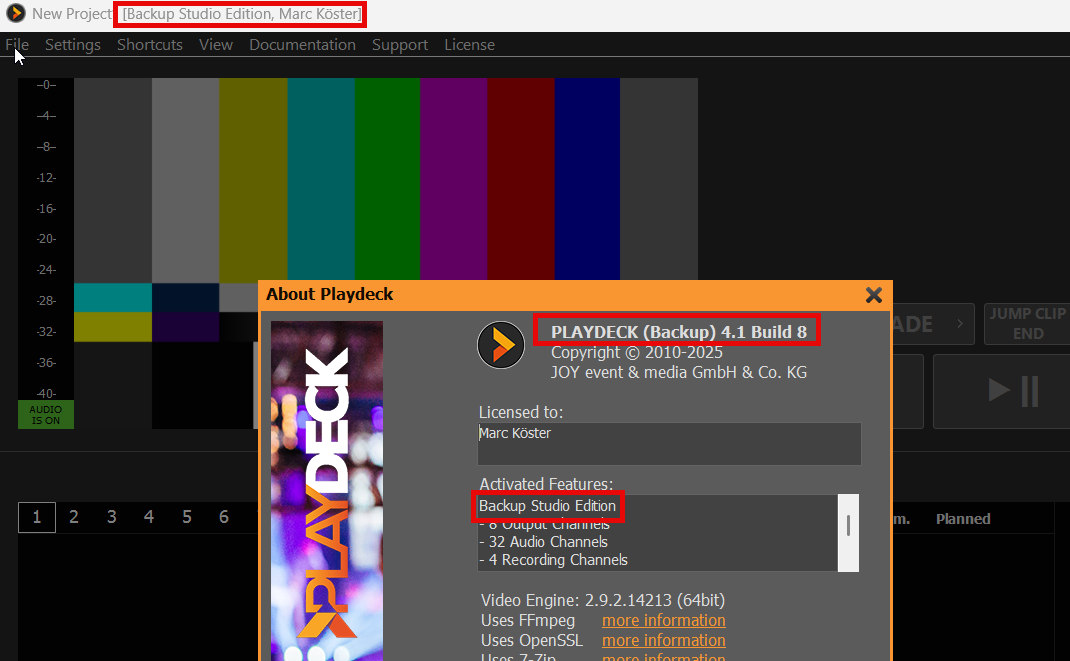The image size is (1070, 661).
Task: Click the "Licensed to:" label
Action: pyautogui.click(x=521, y=412)
